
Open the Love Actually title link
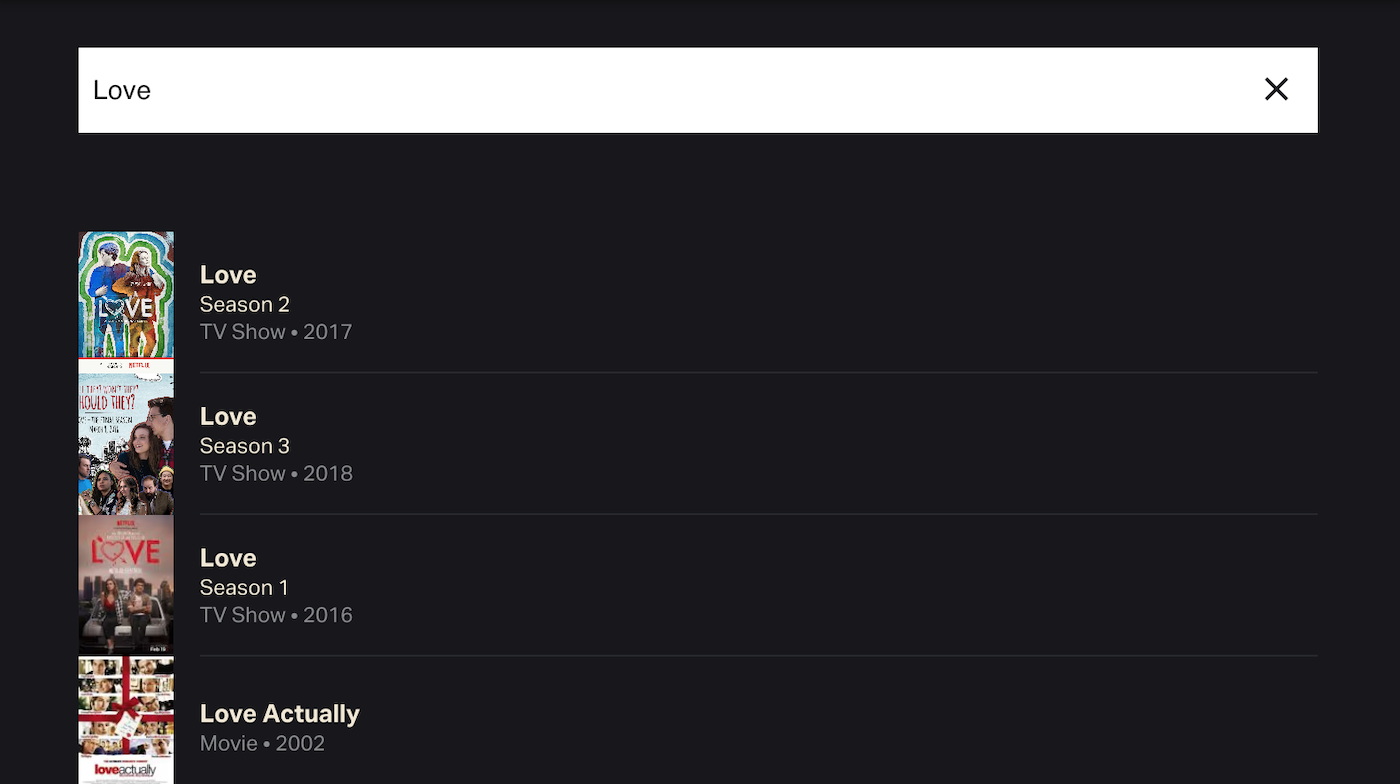280,714
